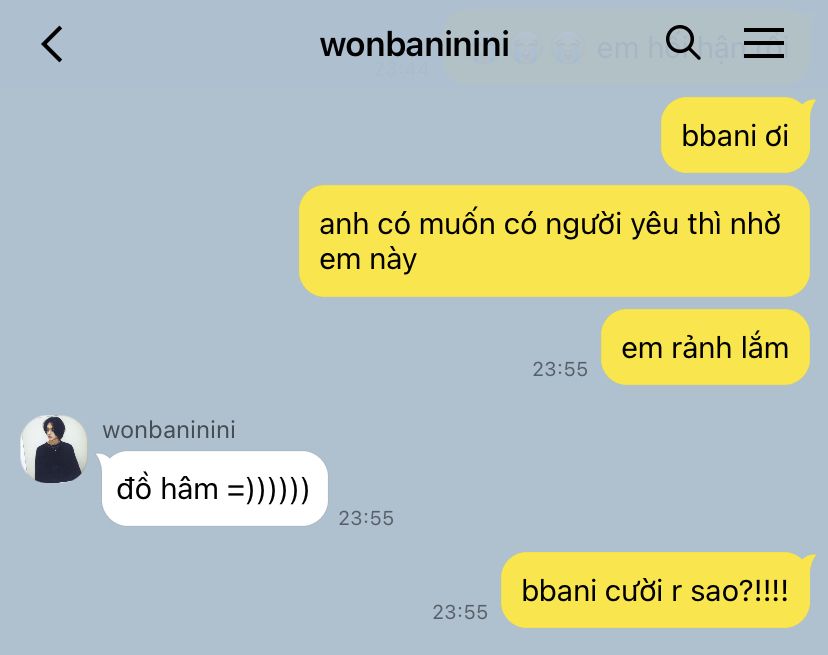Click the faded crying emoji behind the header
This screenshot has width=828, height=655.
[x=568, y=49]
